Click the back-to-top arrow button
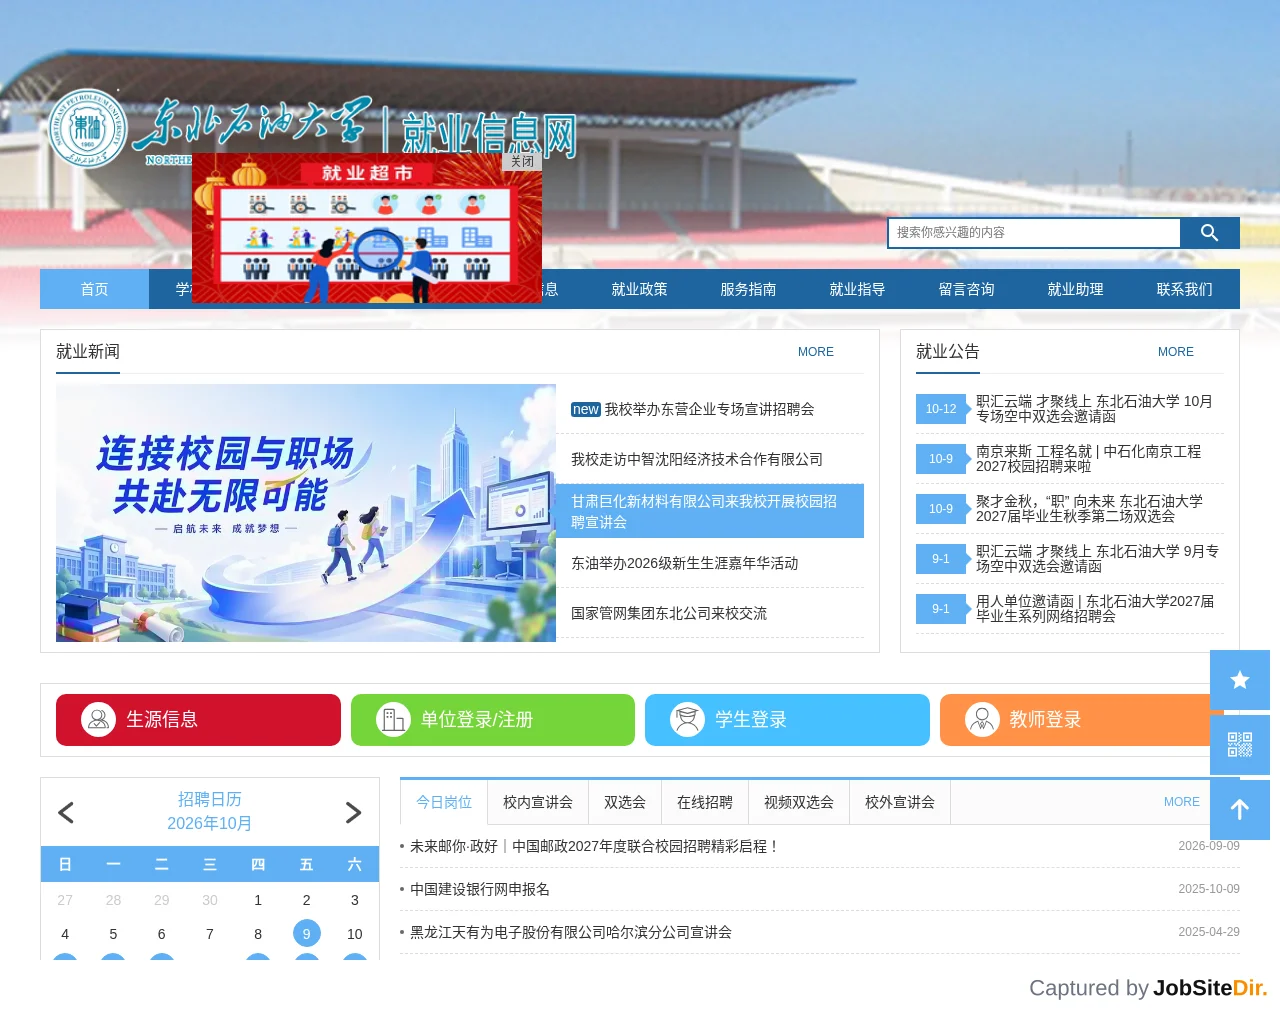This screenshot has width=1280, height=1018. 1240,810
